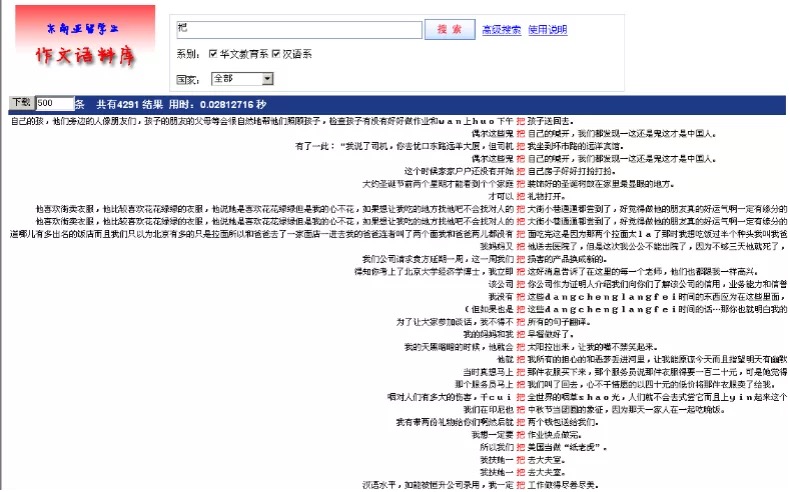Image resolution: width=790 pixels, height=492 pixels.
Task: Click red 把 before 早餐做好了
Action: pos(520,334)
